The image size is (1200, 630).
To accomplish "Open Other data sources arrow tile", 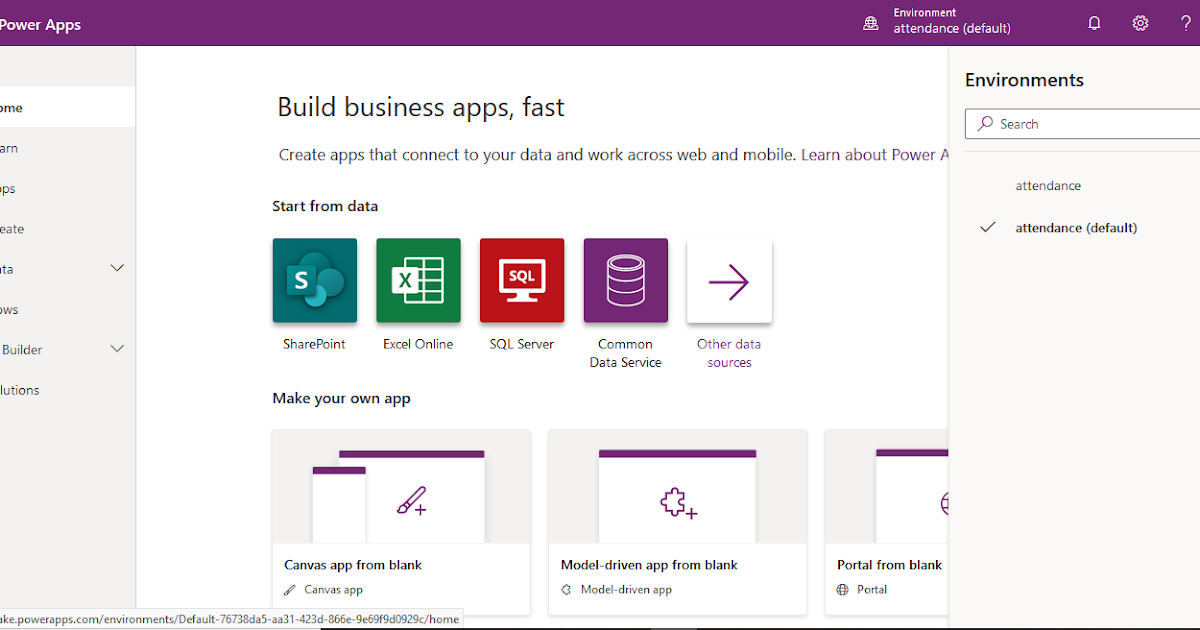I will click(729, 281).
